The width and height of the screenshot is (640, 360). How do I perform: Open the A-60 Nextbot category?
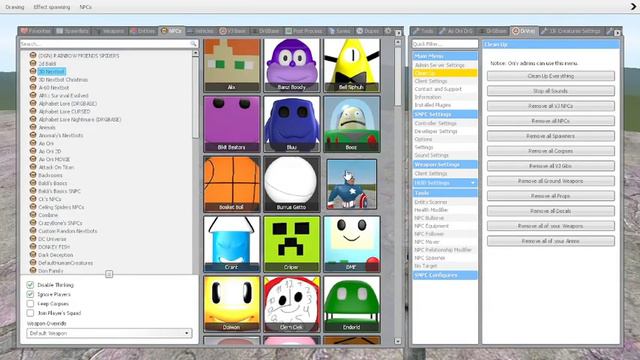(54, 87)
